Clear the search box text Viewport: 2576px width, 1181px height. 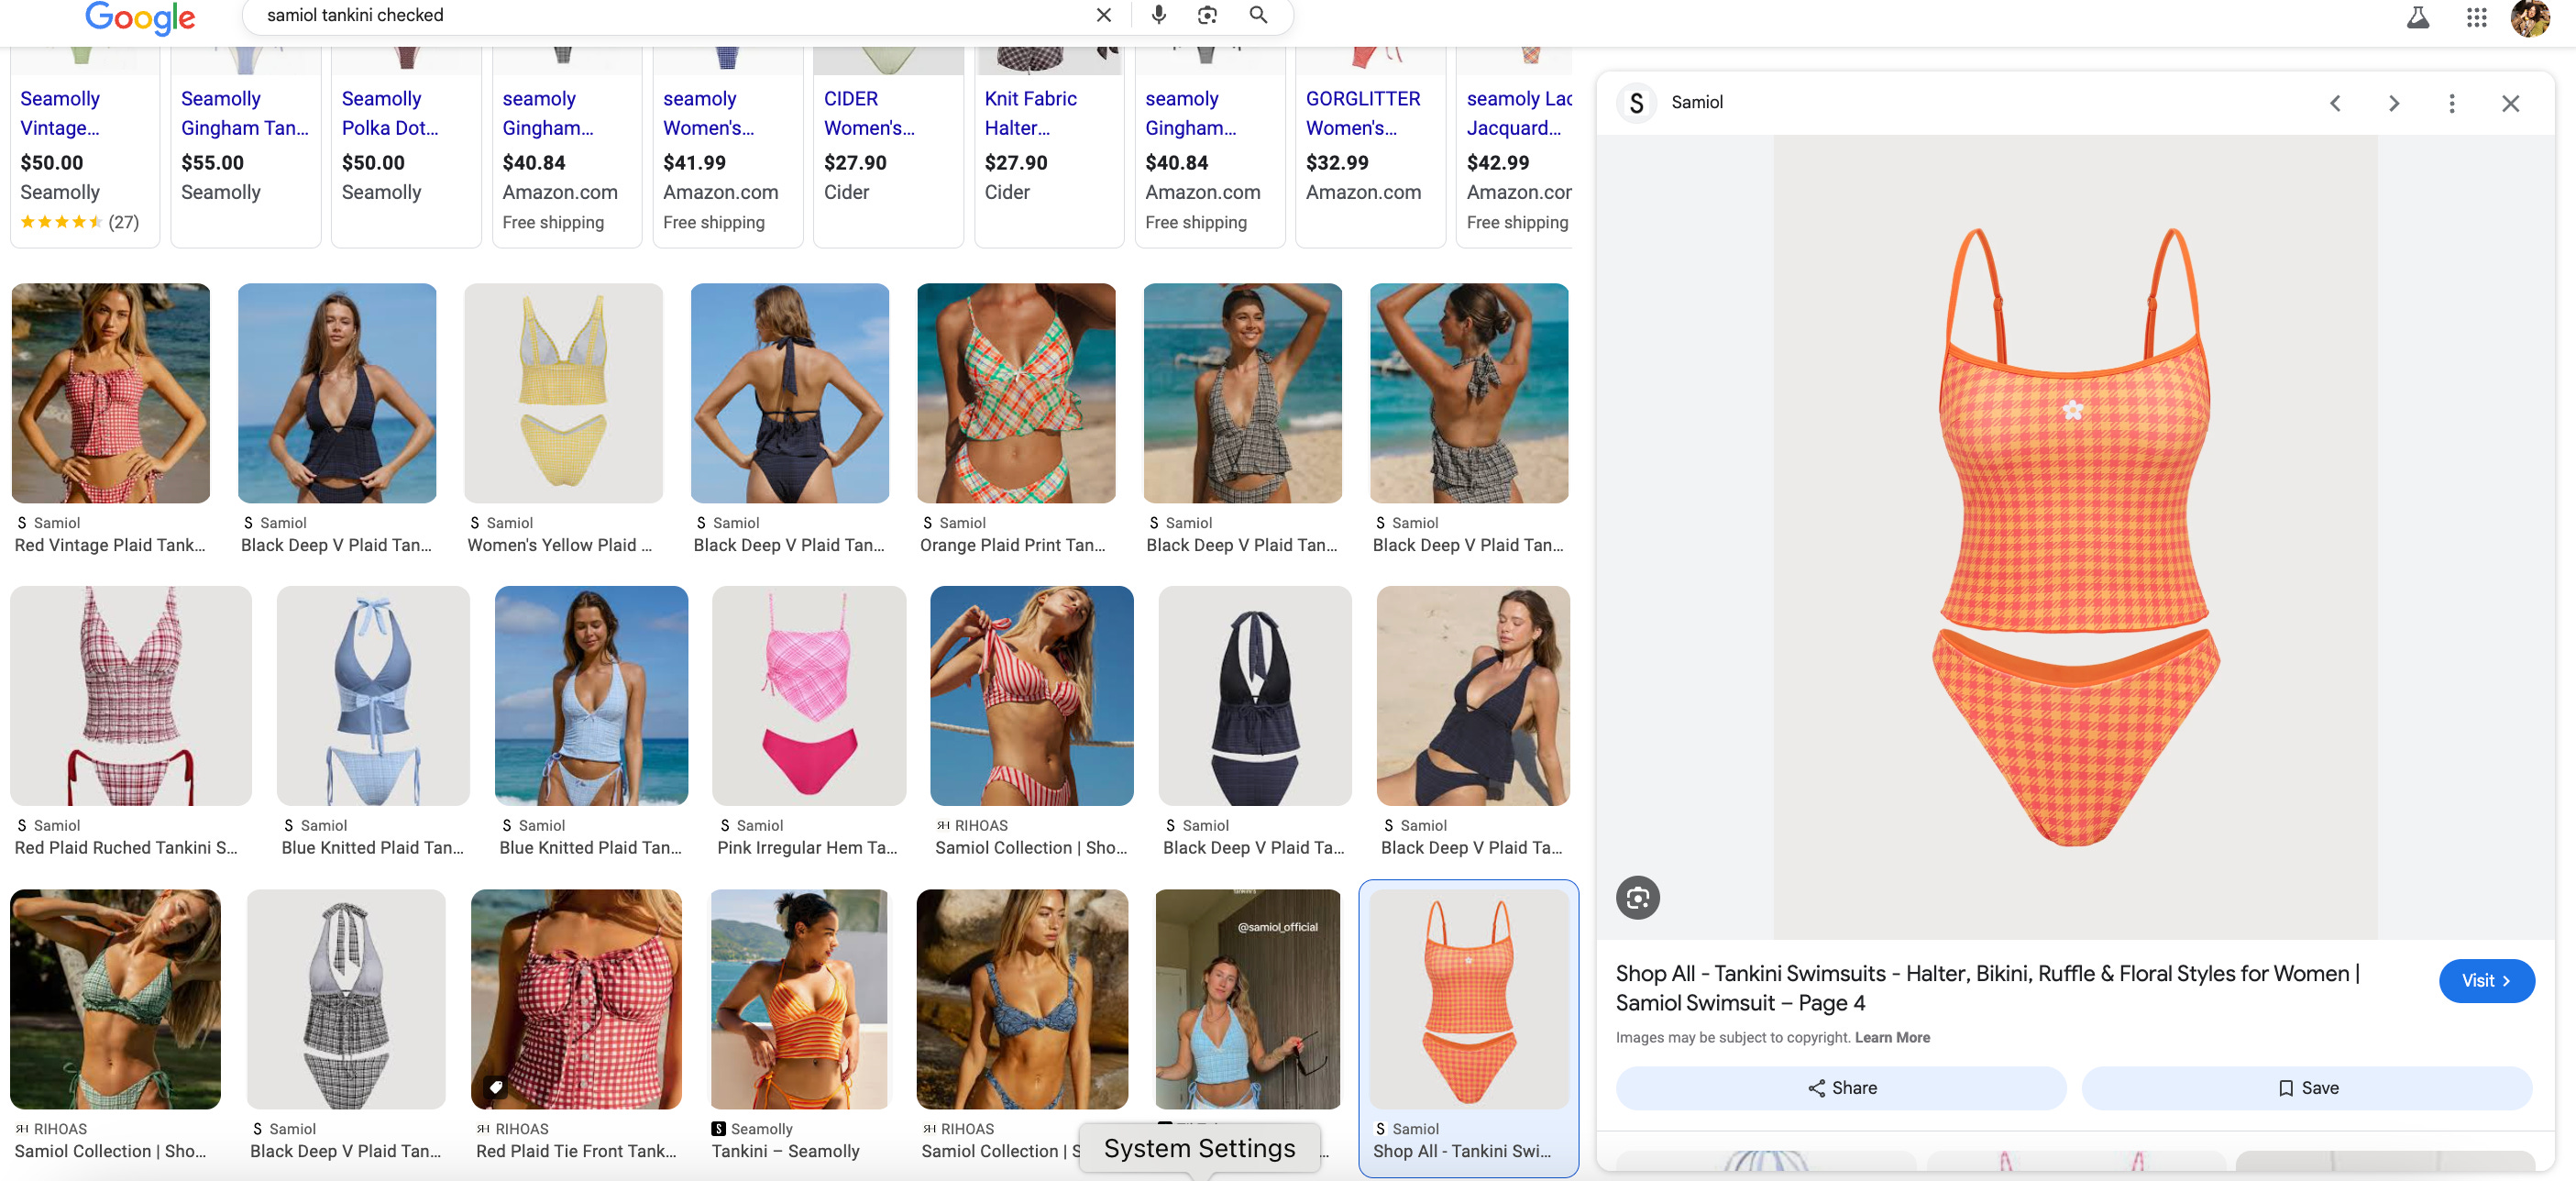pyautogui.click(x=1103, y=15)
